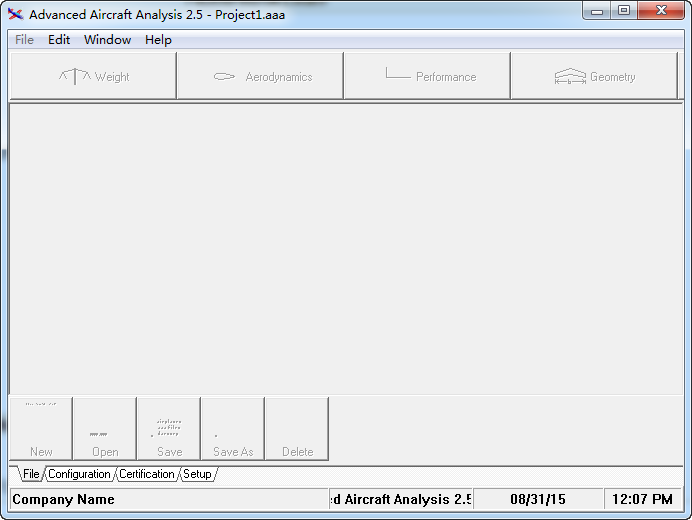Open the Performance module
The height and width of the screenshot is (520, 692).
point(427,76)
